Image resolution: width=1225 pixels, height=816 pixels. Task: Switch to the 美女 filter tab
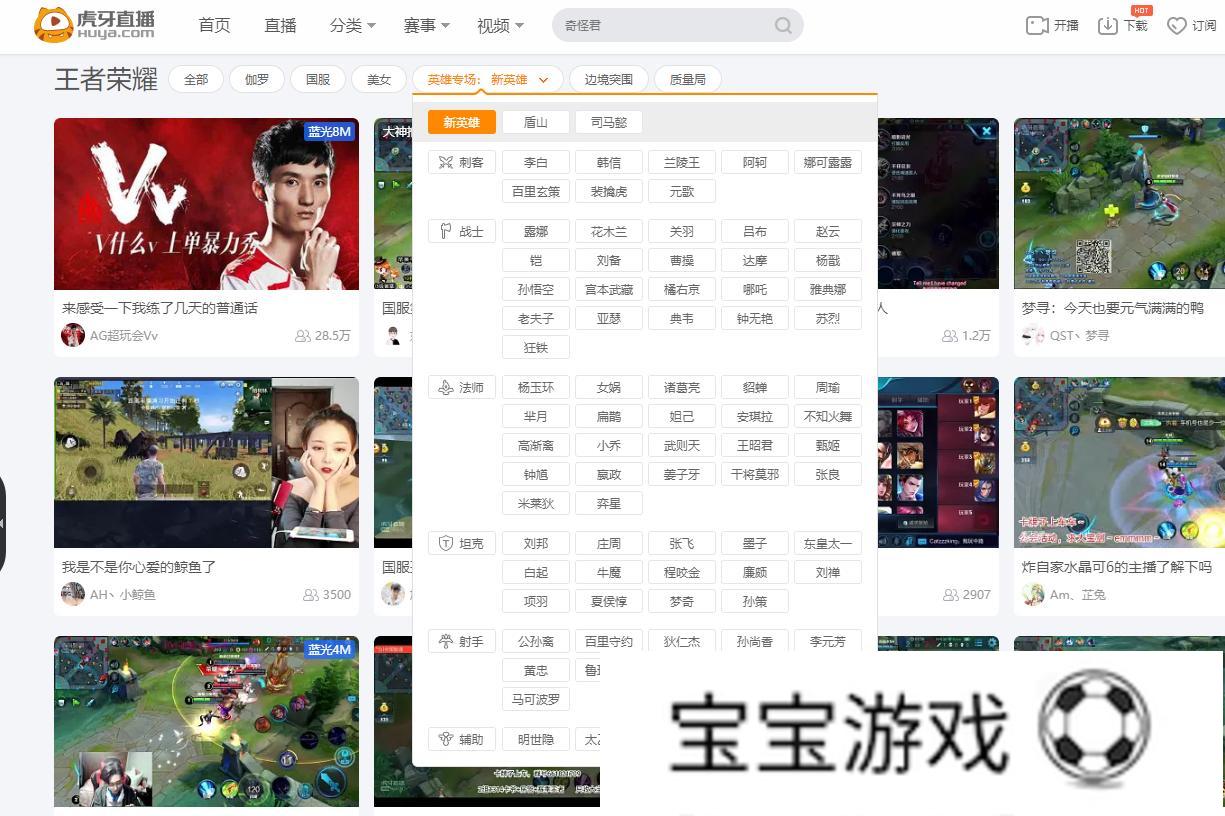(x=379, y=79)
